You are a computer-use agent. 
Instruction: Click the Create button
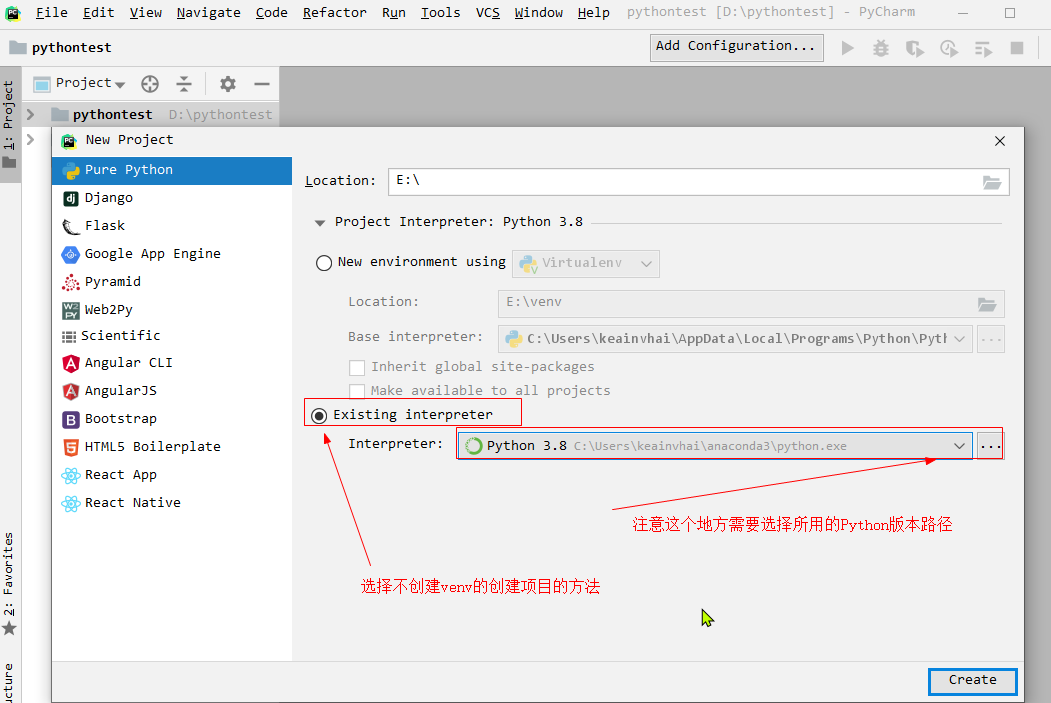point(973,681)
